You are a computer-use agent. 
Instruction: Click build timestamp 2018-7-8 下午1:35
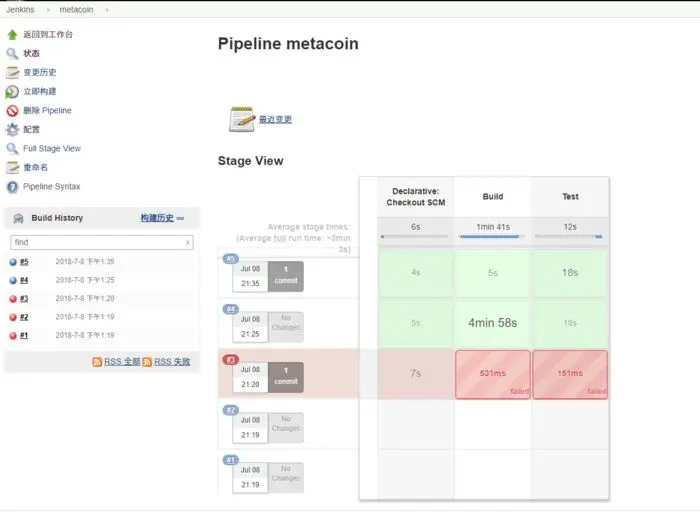coord(85,262)
